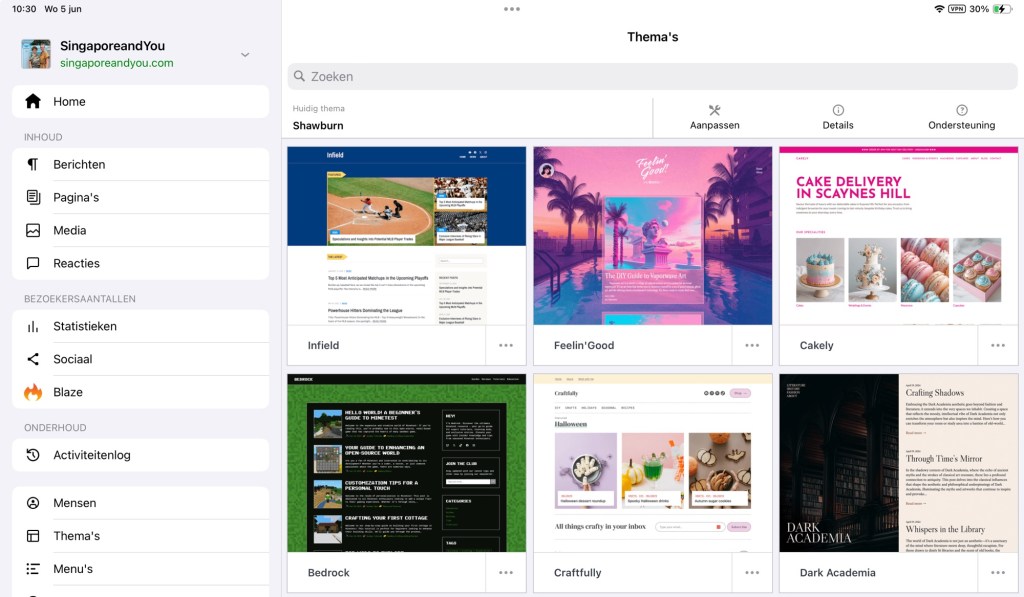Tap the SingaporeandYou site avatar
Image resolution: width=1024 pixels, height=597 pixels.
coord(36,54)
